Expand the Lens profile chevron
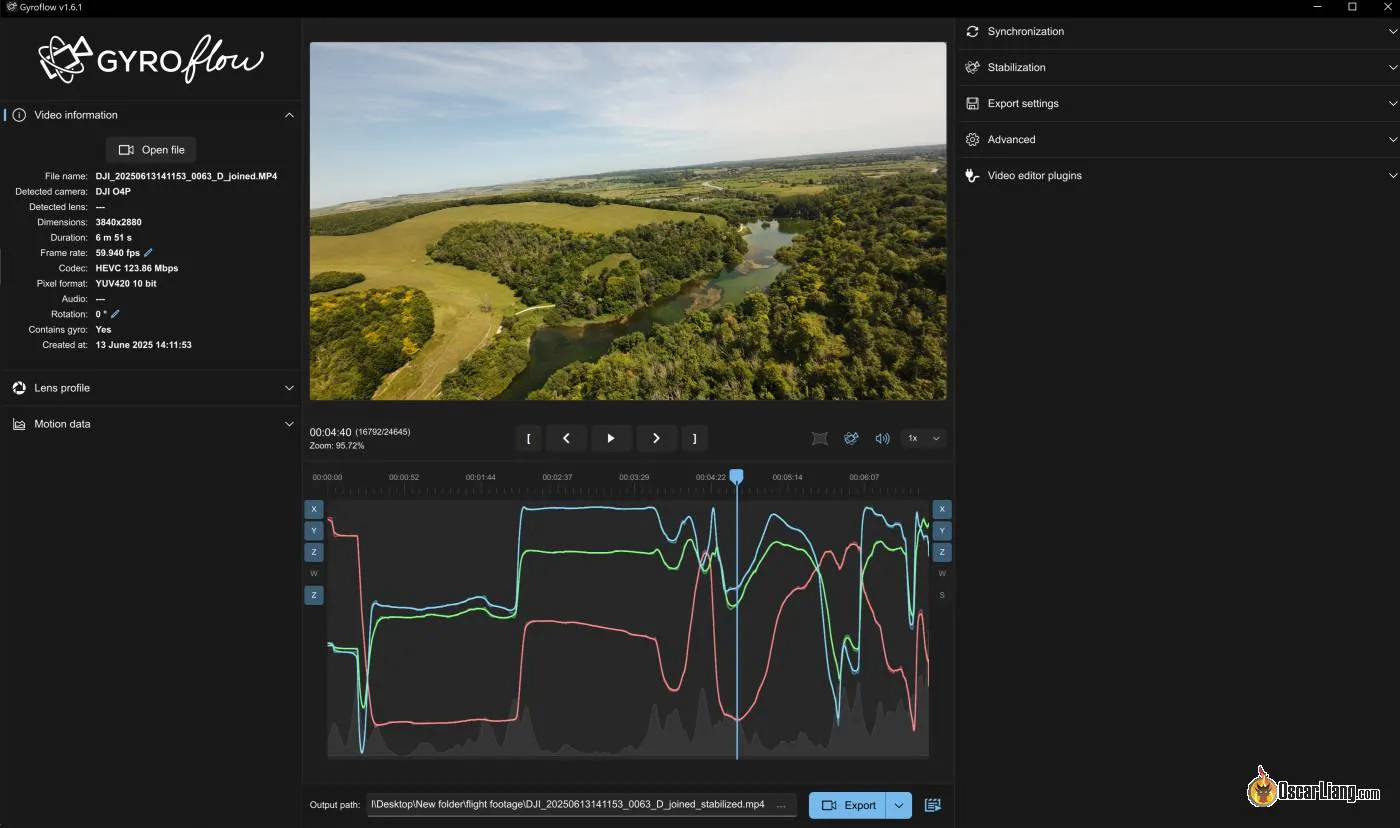This screenshot has width=1400, height=828. (x=289, y=388)
